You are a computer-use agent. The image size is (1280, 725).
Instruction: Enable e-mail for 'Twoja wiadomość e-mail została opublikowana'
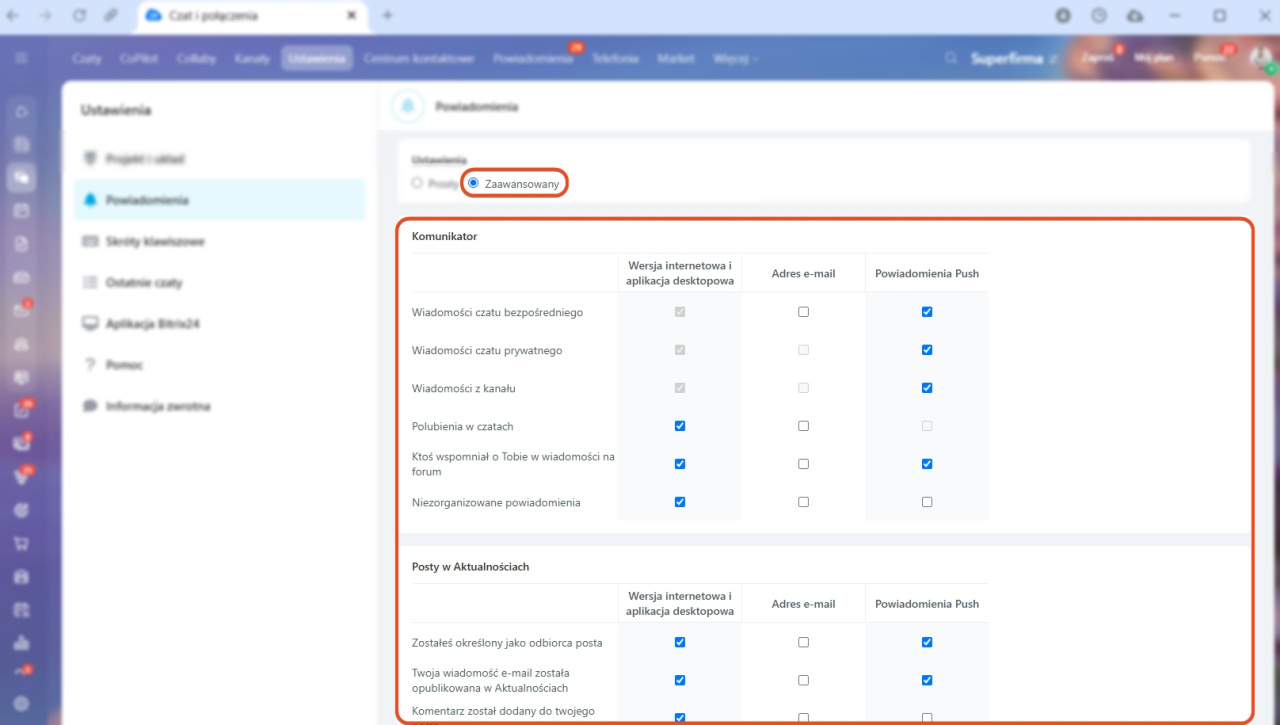[803, 680]
